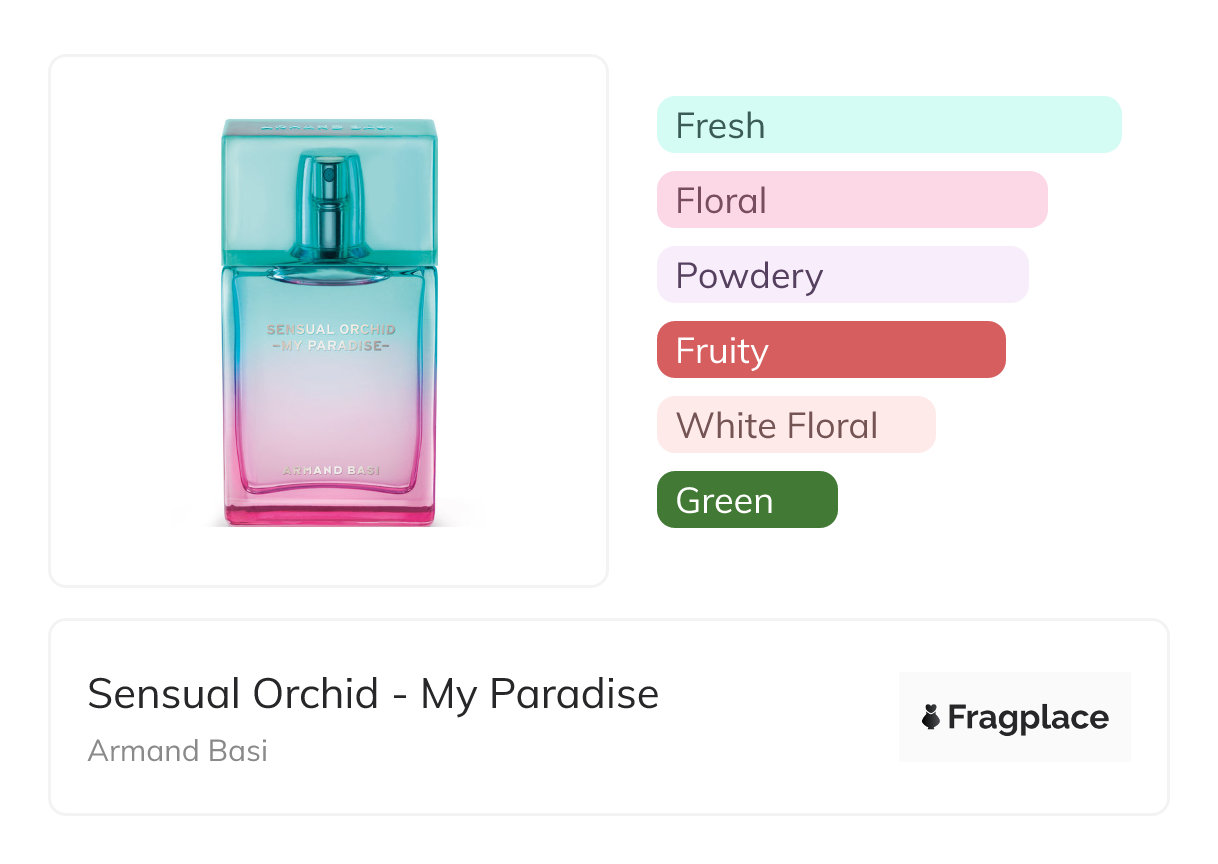Viewport: 1218px width, 864px height.
Task: Select the Floral accord bar
Action: click(x=851, y=200)
